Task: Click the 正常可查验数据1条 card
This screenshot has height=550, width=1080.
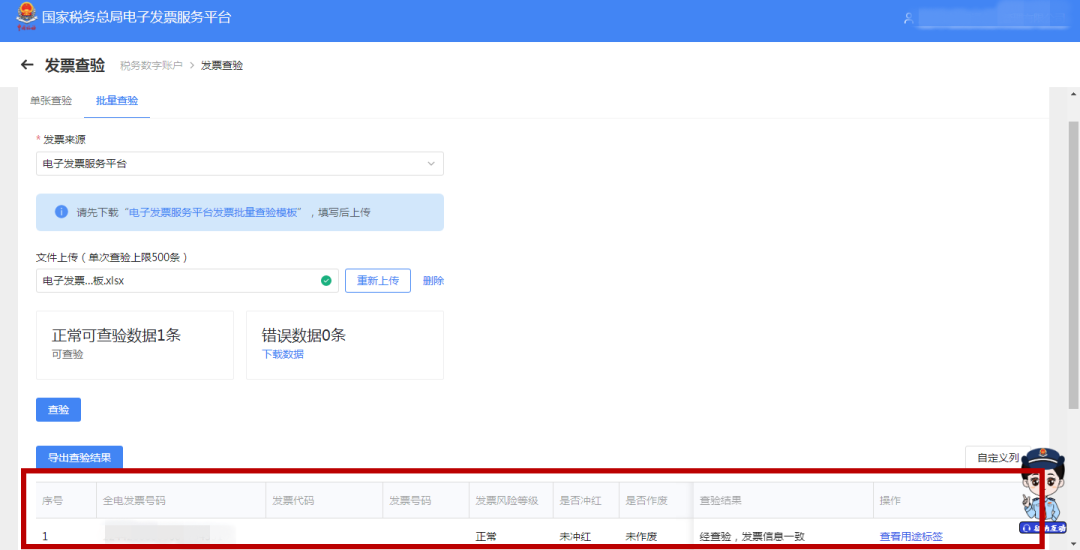Action: [x=135, y=345]
